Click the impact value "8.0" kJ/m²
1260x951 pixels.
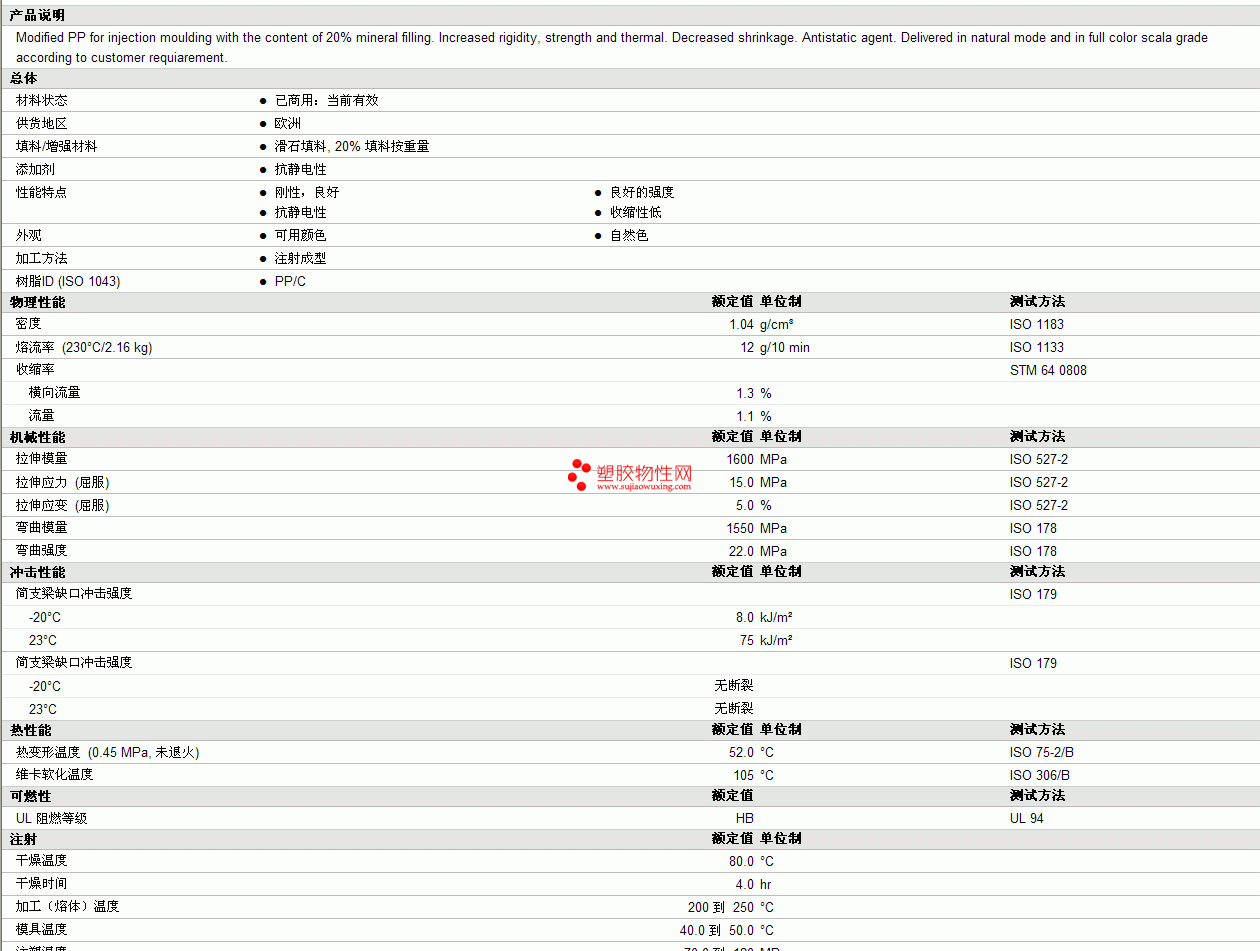point(745,617)
